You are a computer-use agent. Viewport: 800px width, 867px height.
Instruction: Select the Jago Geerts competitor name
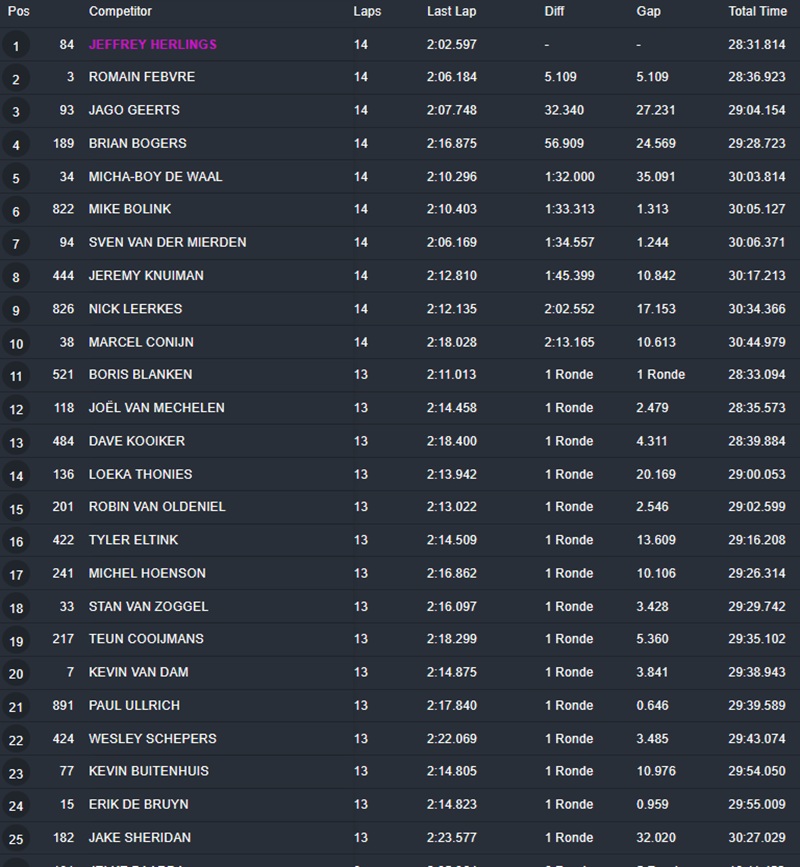(134, 110)
